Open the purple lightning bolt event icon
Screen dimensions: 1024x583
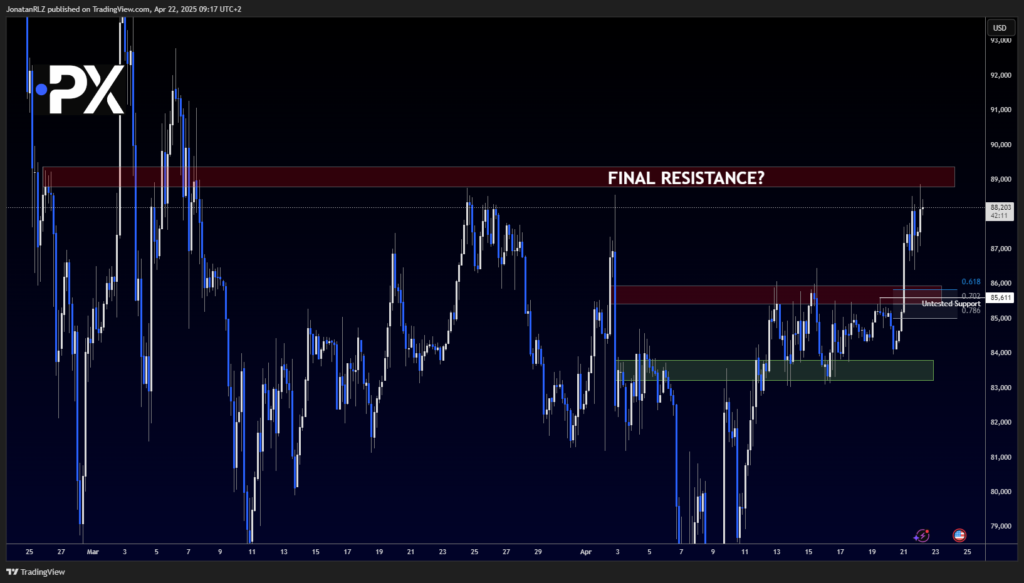point(922,535)
